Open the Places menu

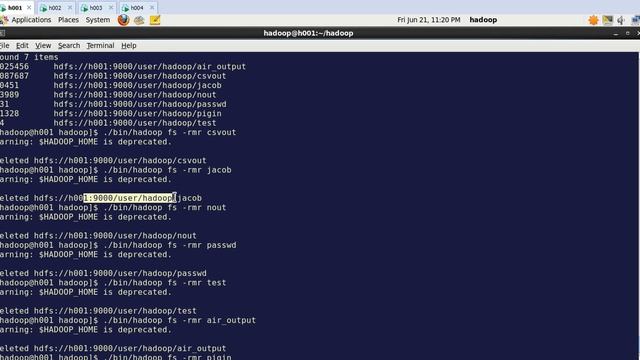tap(68, 20)
